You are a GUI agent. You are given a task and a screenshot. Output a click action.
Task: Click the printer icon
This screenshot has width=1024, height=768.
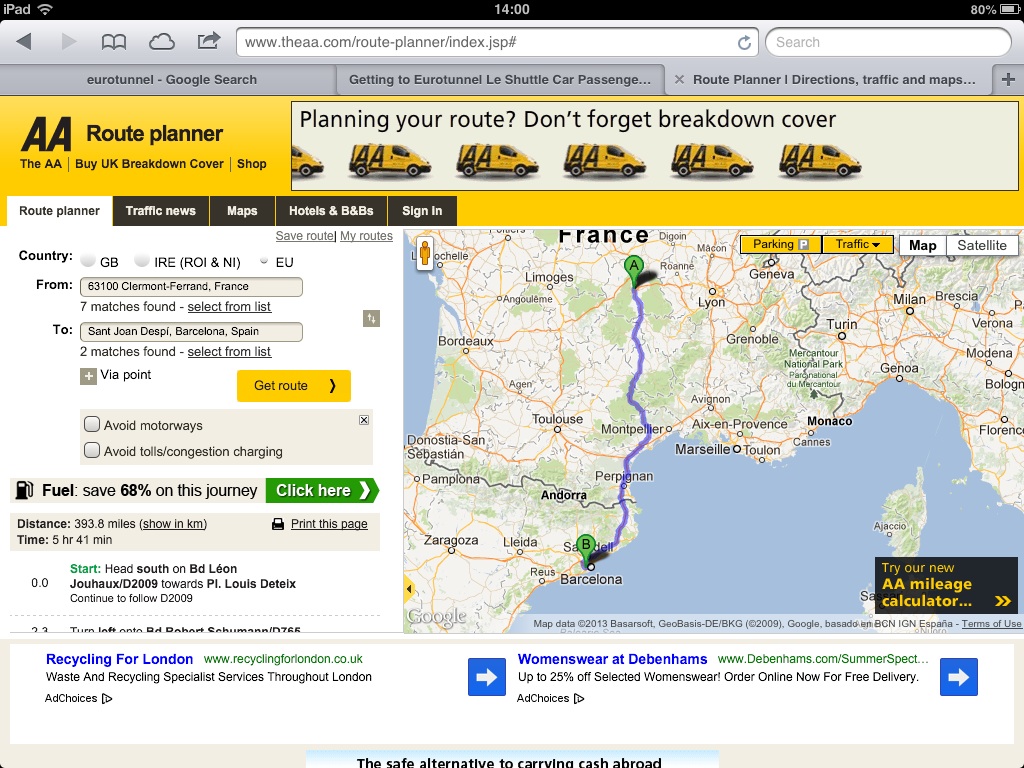278,524
